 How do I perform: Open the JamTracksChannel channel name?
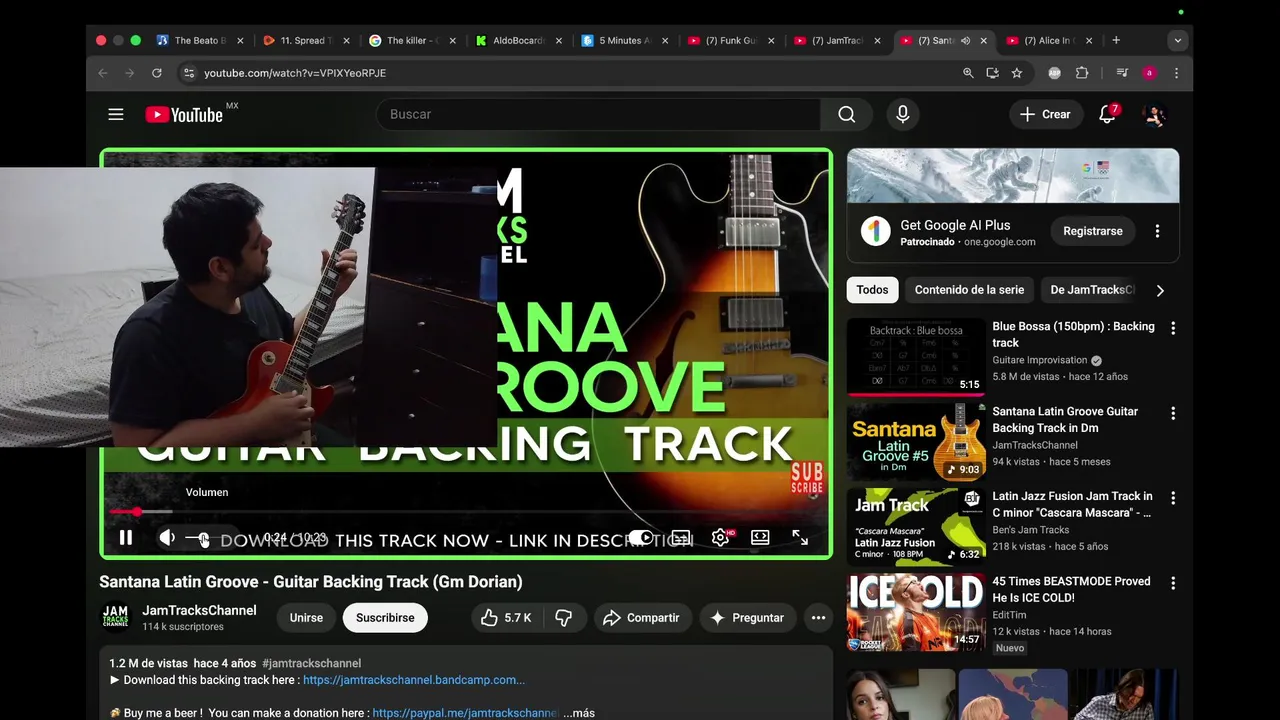pos(199,610)
